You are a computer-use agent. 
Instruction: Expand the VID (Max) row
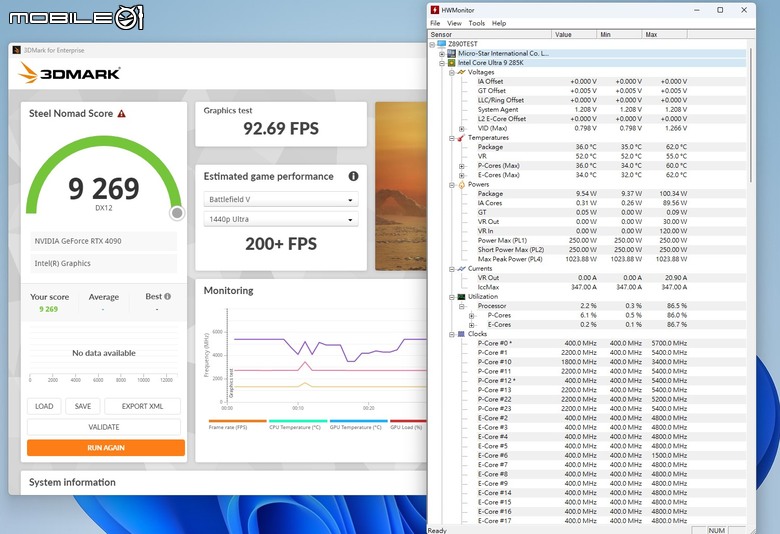pyautogui.click(x=462, y=128)
